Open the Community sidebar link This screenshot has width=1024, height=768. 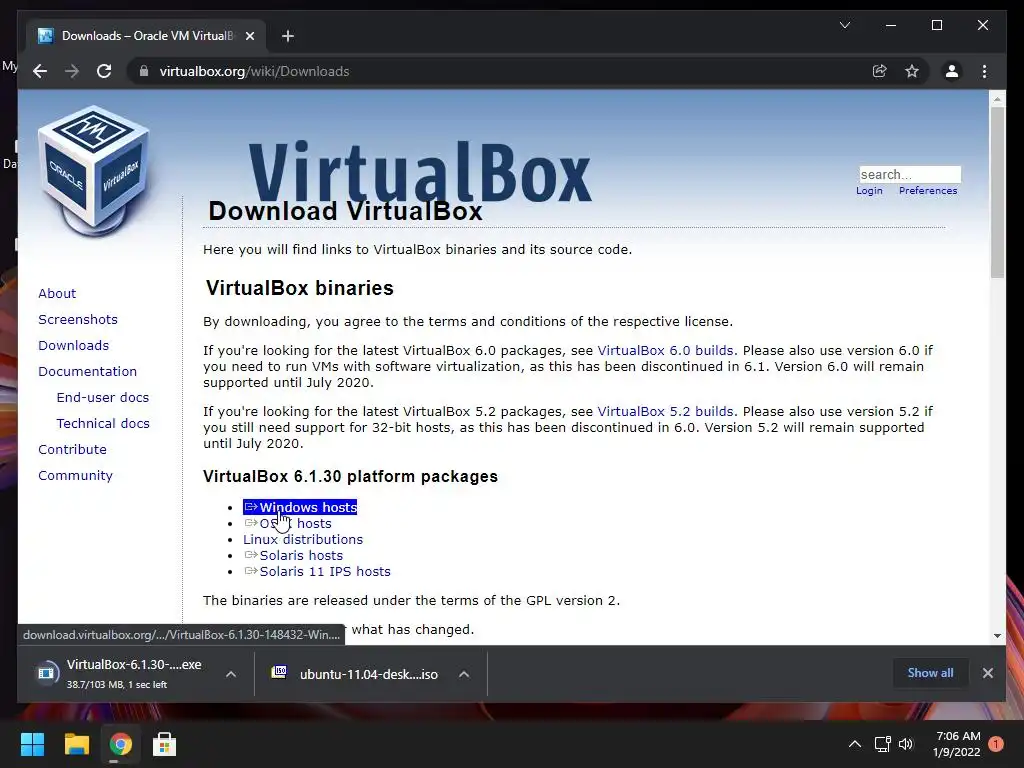(x=75, y=475)
